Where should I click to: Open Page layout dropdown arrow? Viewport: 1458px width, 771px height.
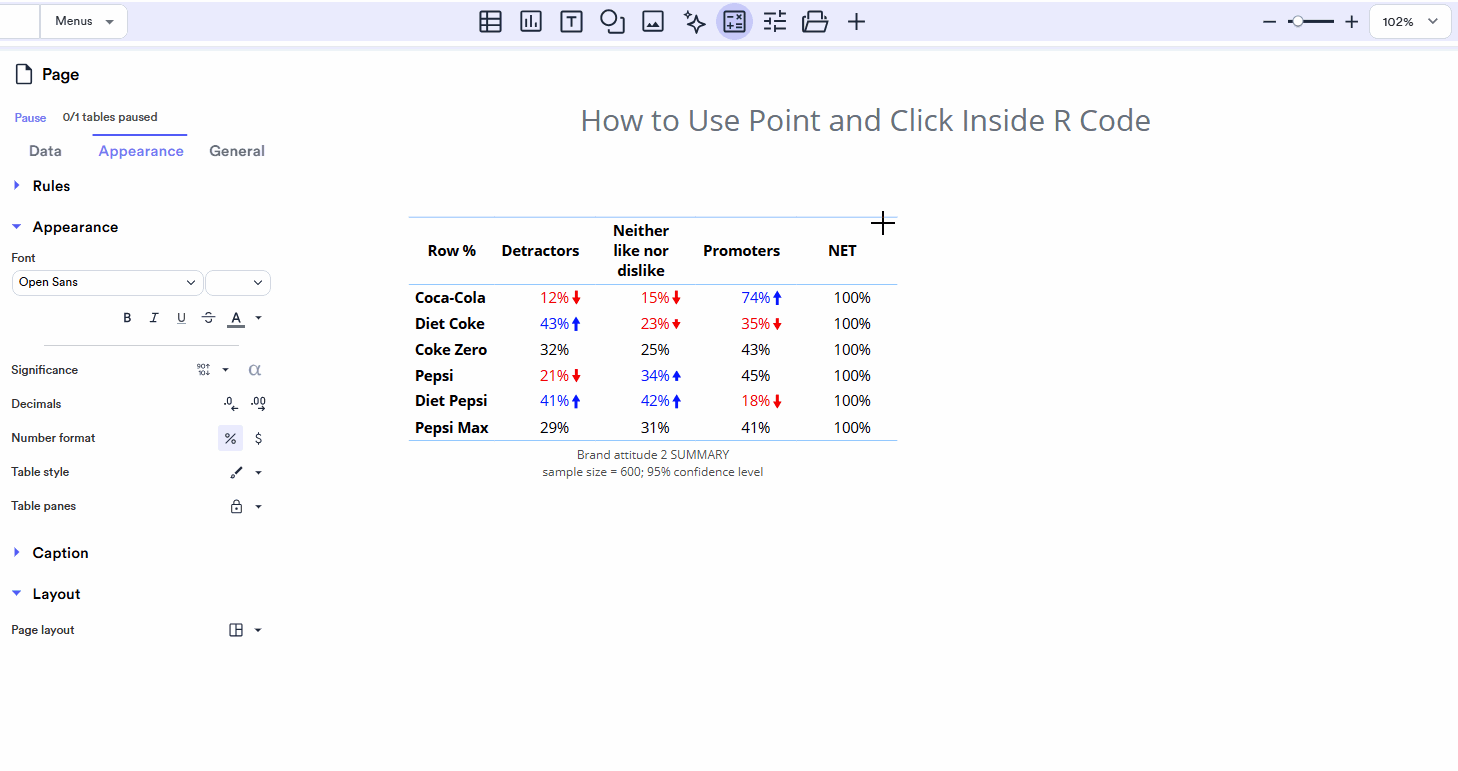pos(259,630)
